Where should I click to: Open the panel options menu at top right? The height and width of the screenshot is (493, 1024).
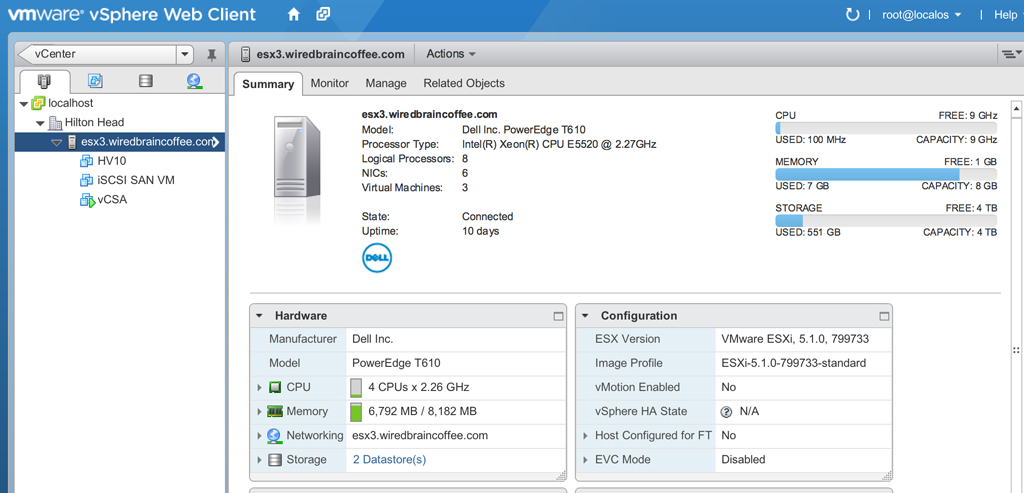coord(1011,55)
